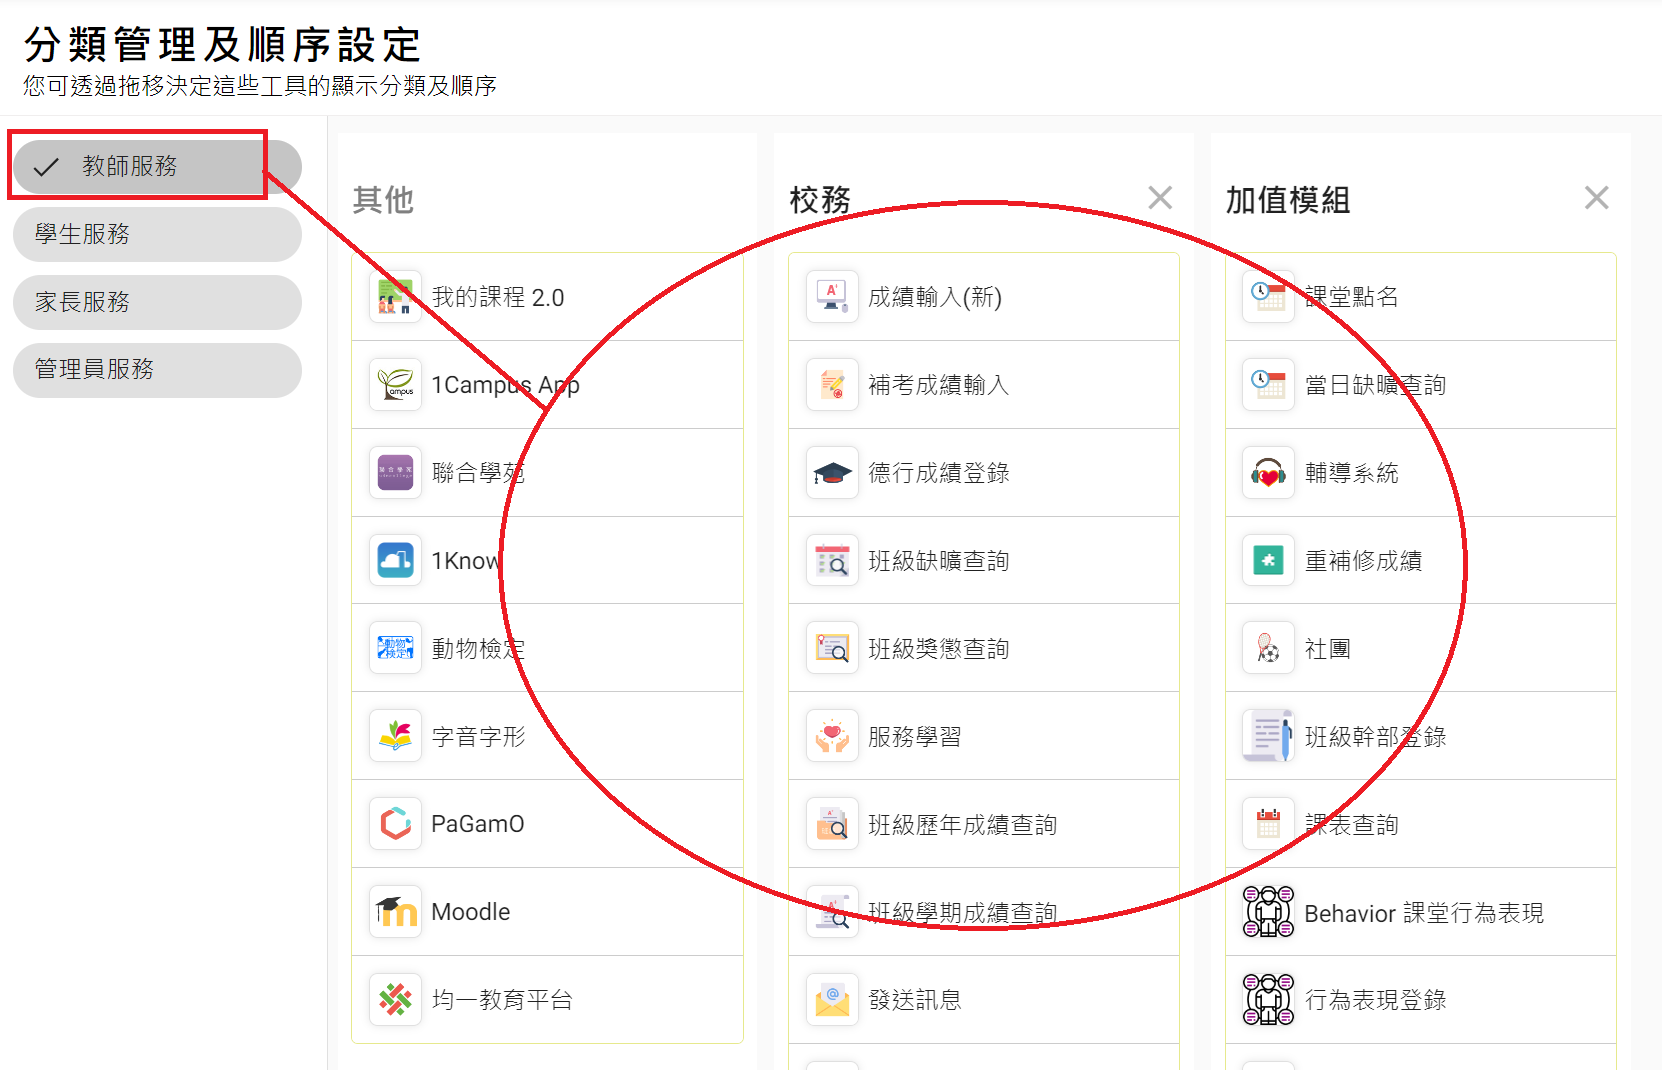Click the 服務學習 label
Viewport: 1662px width, 1070px height.
[x=915, y=737]
